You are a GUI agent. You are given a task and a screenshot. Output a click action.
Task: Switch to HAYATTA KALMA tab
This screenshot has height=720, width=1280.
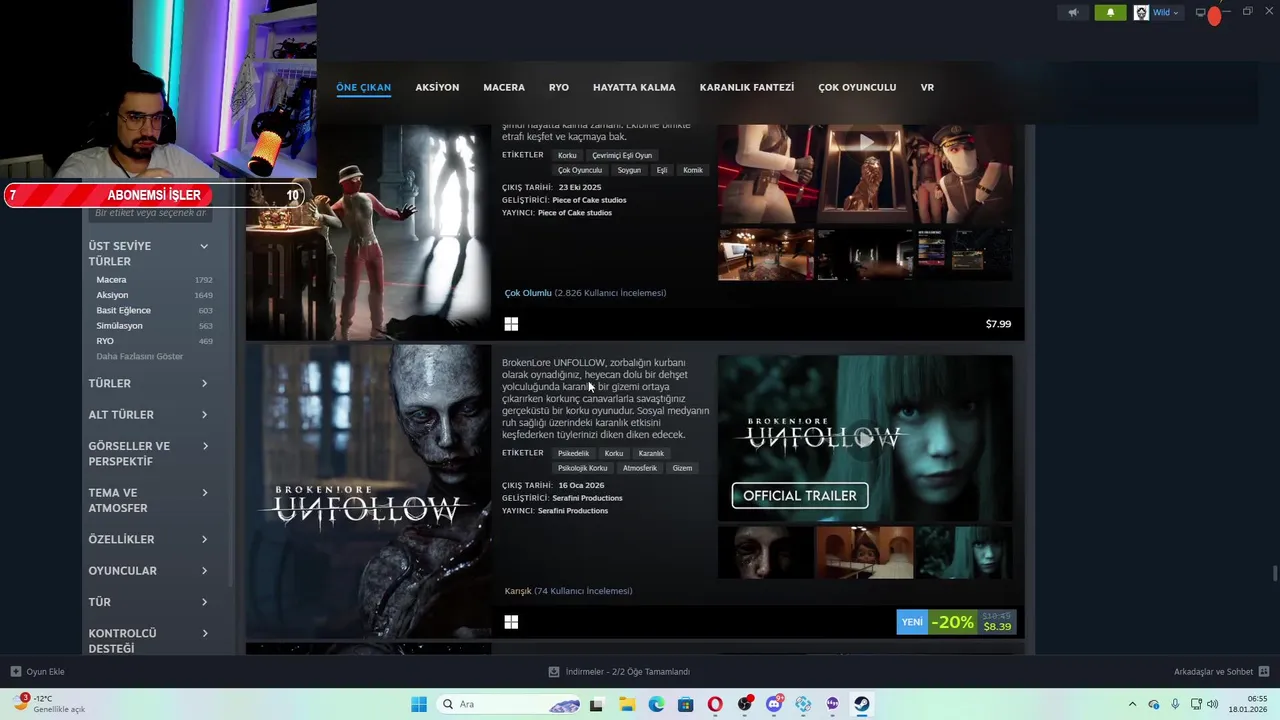pyautogui.click(x=634, y=88)
